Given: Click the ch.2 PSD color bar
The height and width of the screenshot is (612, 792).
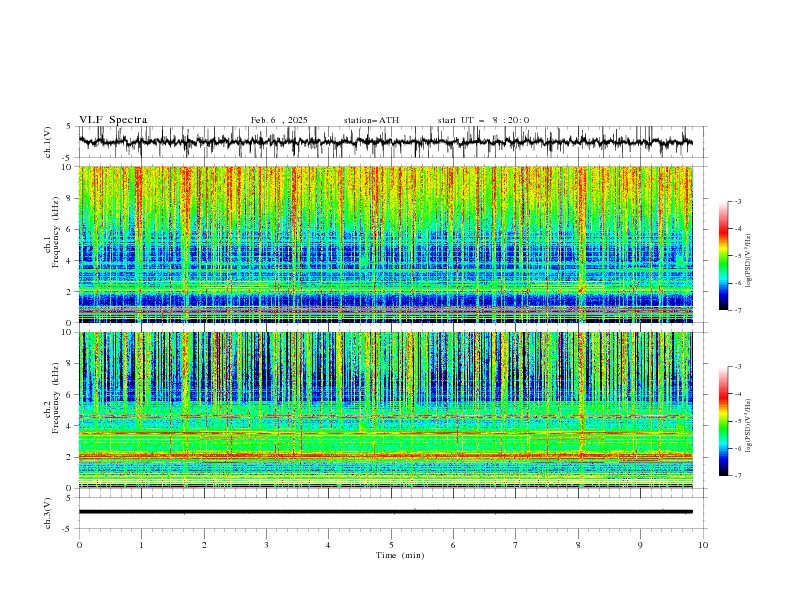Looking at the screenshot, I should [723, 421].
